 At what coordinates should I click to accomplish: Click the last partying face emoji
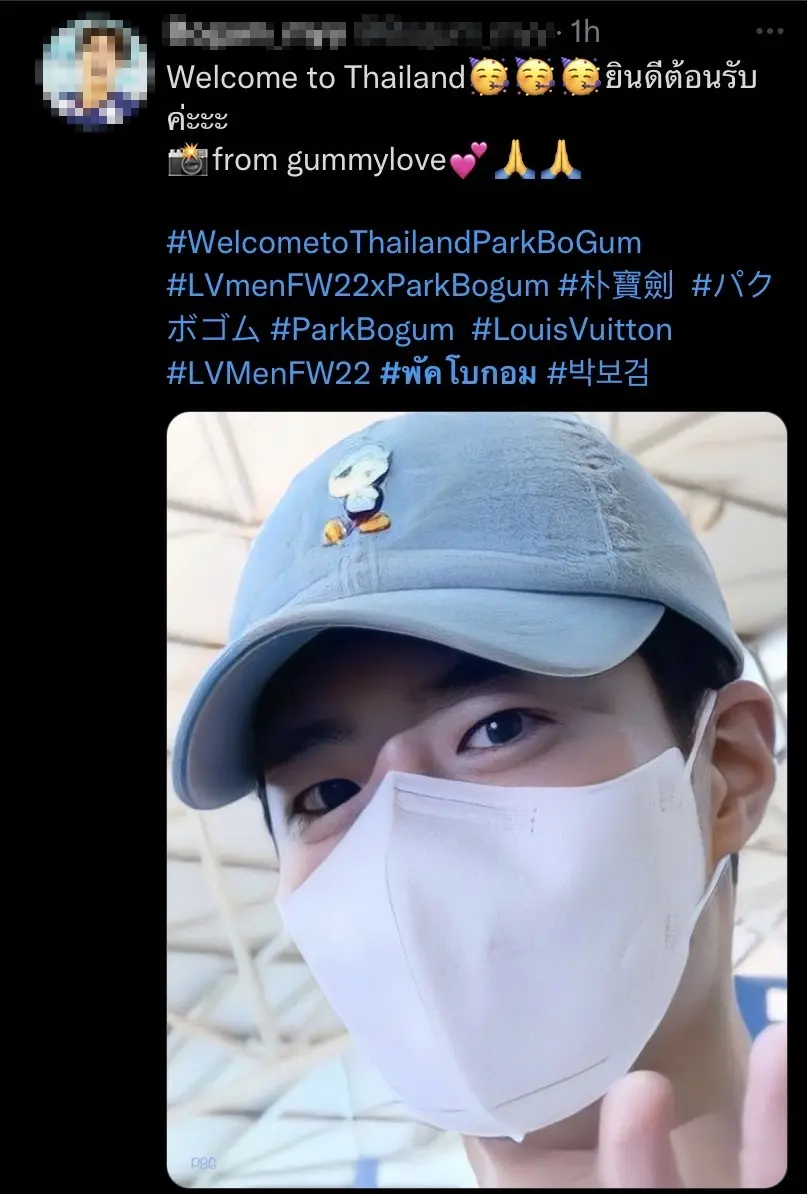click(581, 77)
